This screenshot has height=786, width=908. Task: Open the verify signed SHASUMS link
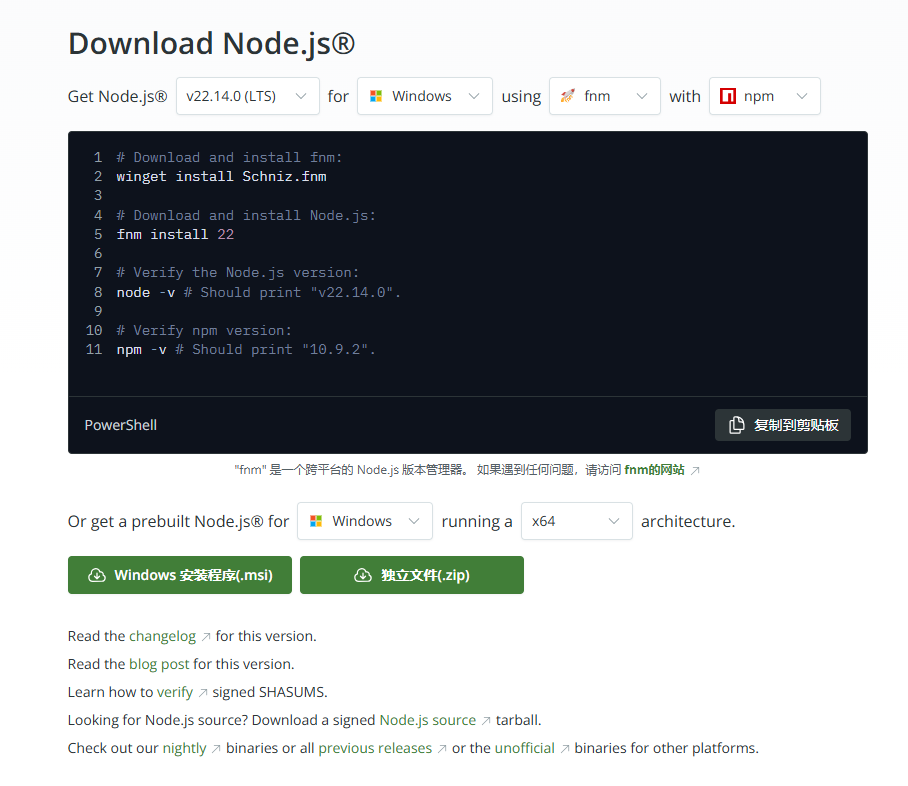[175, 692]
